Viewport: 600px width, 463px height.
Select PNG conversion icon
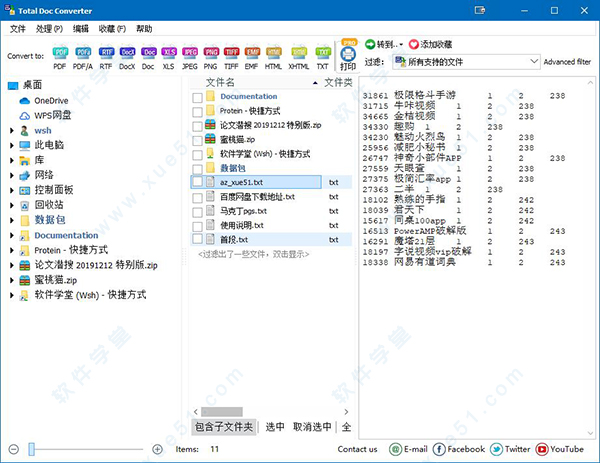pyautogui.click(x=210, y=53)
